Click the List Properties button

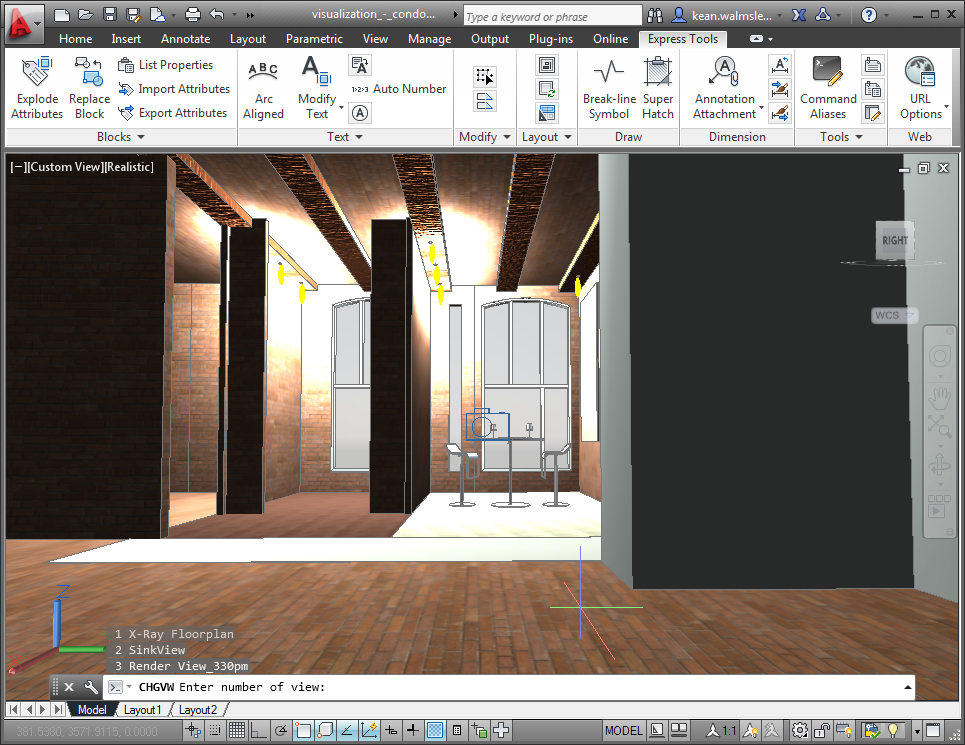click(166, 65)
